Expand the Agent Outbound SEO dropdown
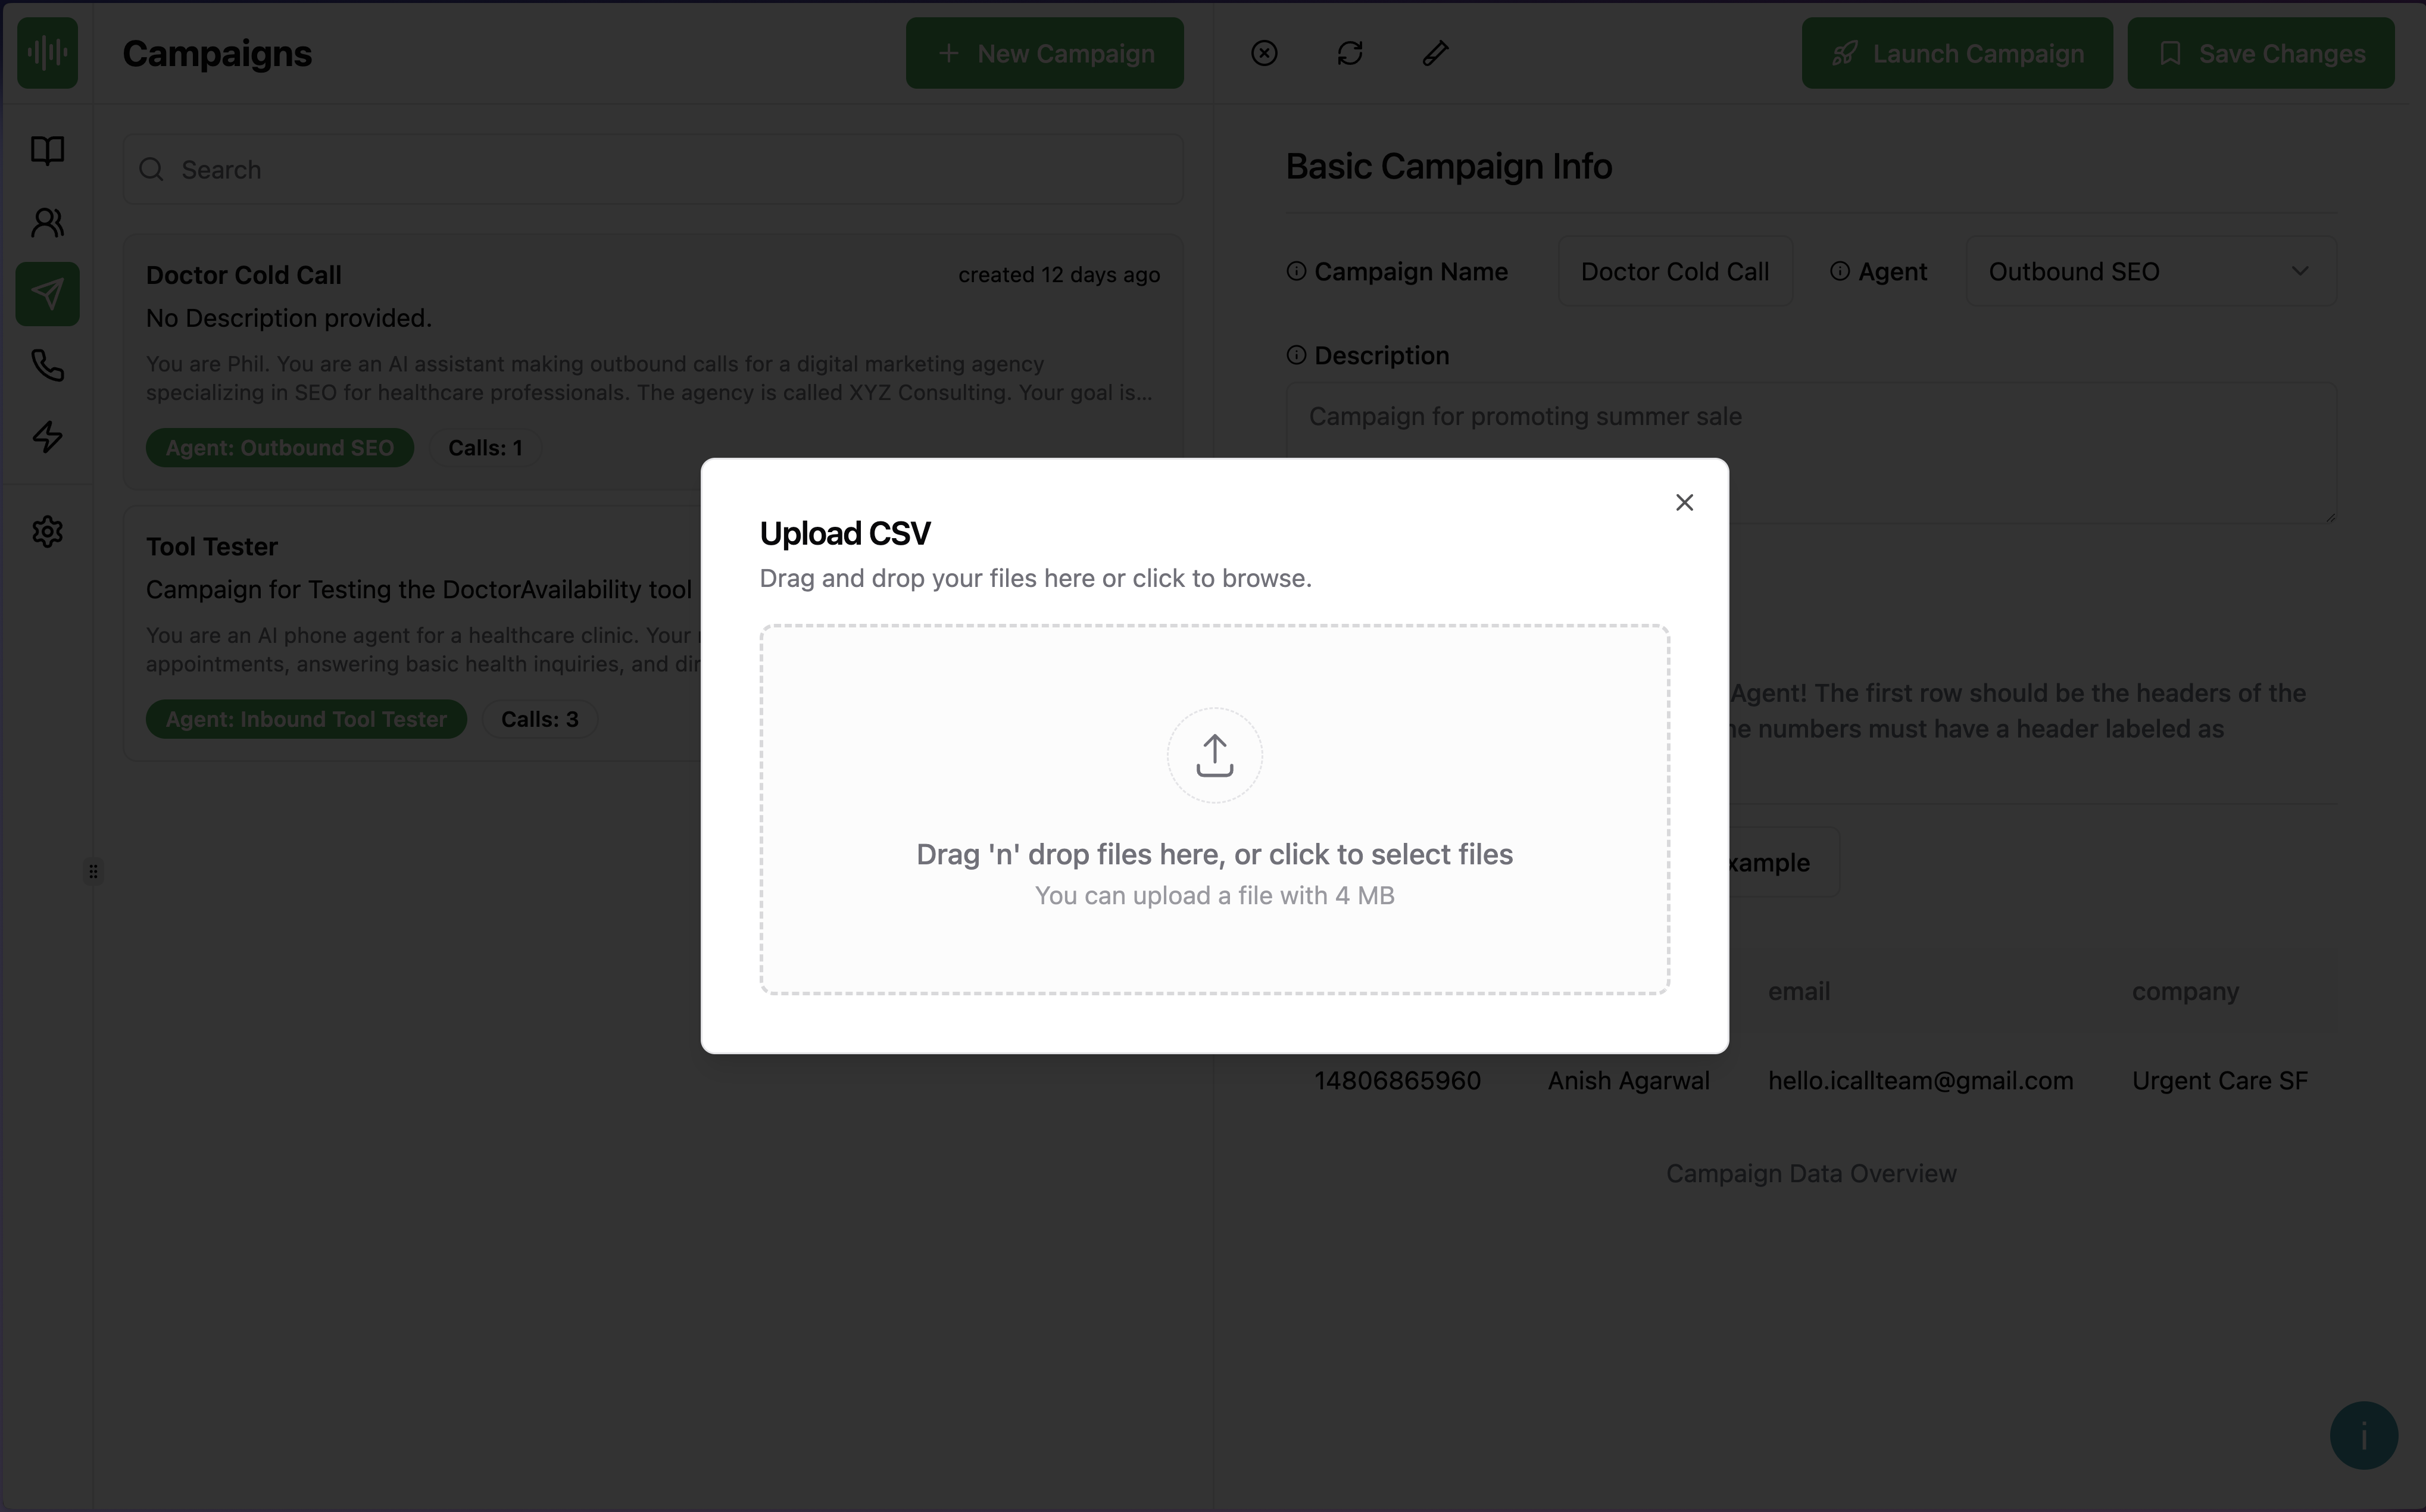2426x1512 pixels. pyautogui.click(x=2150, y=272)
